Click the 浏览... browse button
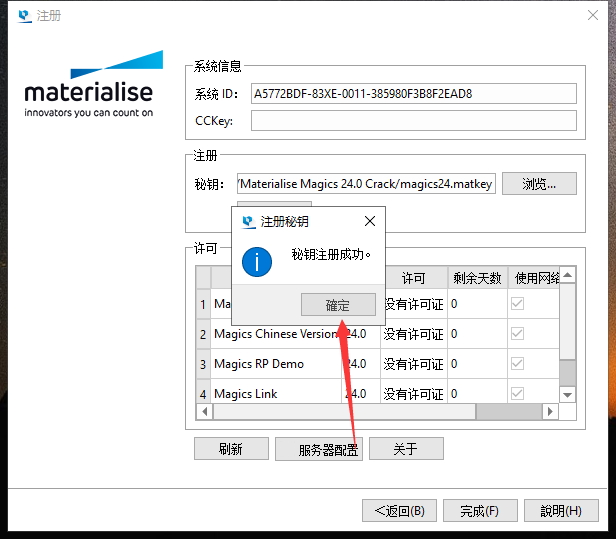Image resolution: width=616 pixels, height=539 pixels. [x=539, y=184]
